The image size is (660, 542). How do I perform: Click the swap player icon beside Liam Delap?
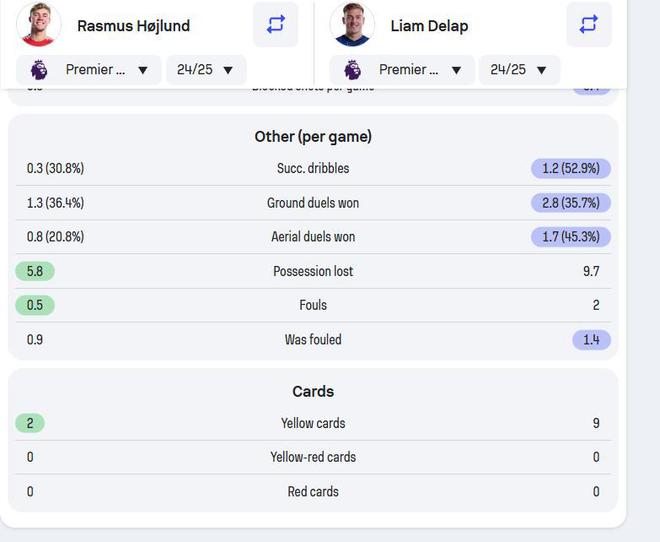(x=588, y=25)
